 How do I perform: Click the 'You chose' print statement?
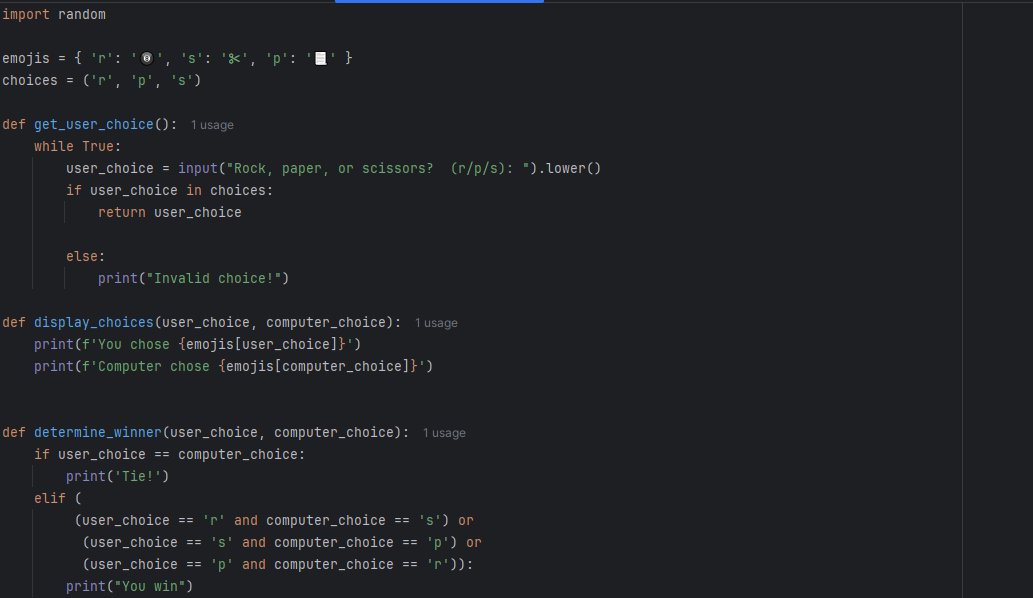click(198, 344)
